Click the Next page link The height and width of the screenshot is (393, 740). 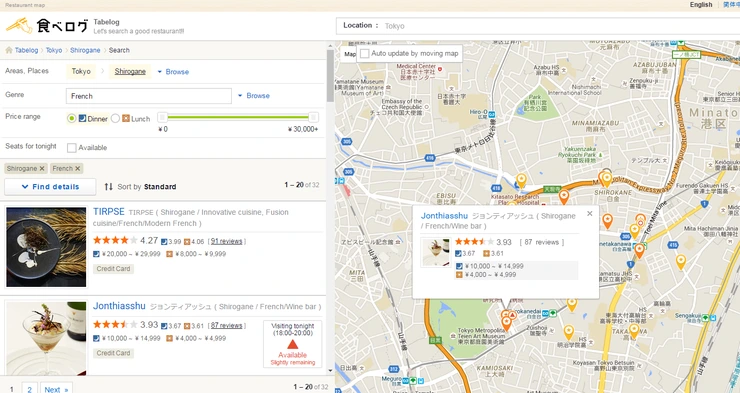click(x=56, y=389)
